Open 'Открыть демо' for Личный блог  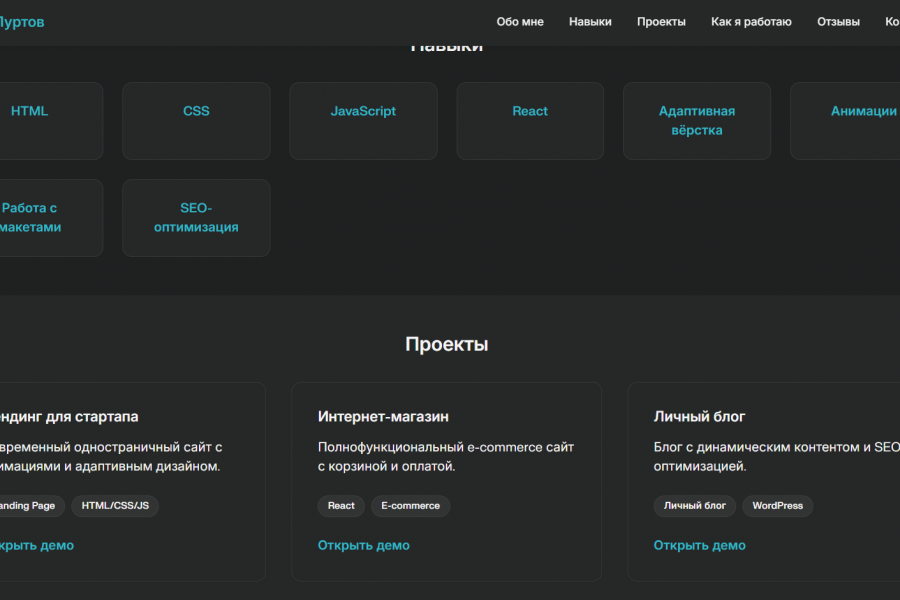[700, 545]
